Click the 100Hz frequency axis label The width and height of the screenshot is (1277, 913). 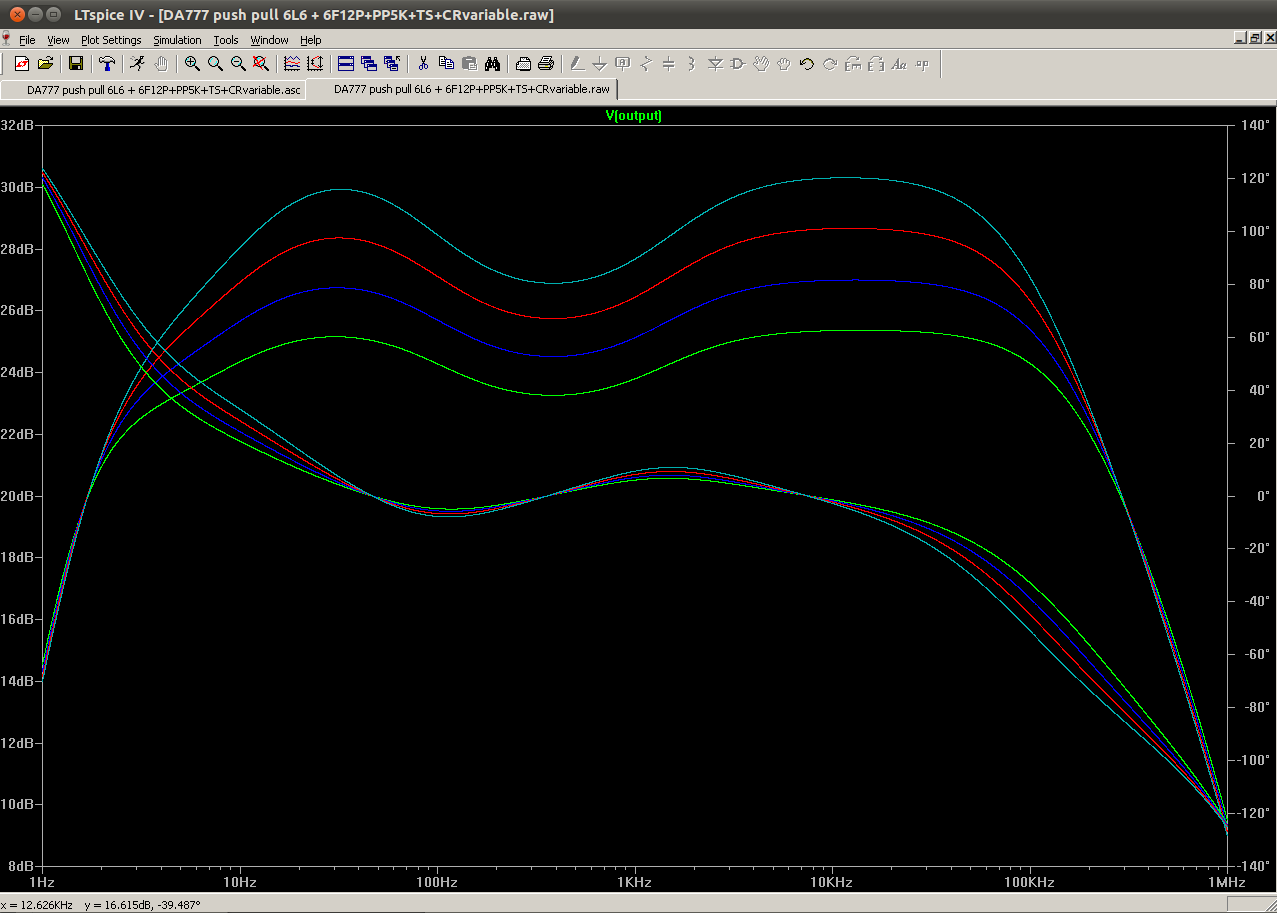pyautogui.click(x=437, y=883)
